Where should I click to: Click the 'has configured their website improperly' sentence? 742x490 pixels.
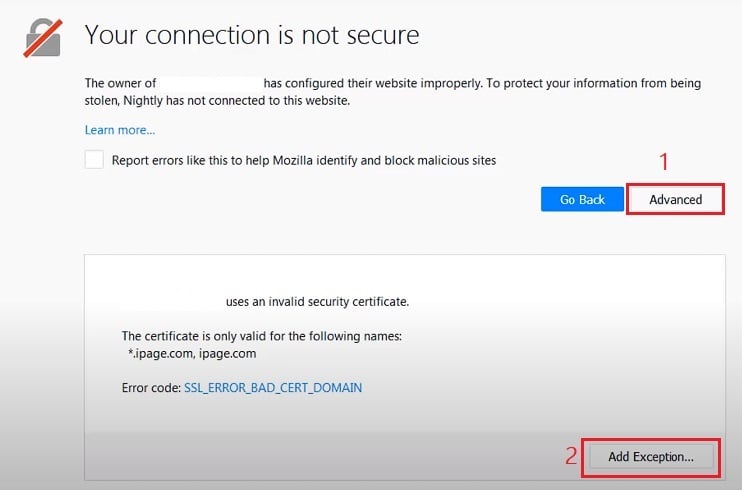pos(372,83)
